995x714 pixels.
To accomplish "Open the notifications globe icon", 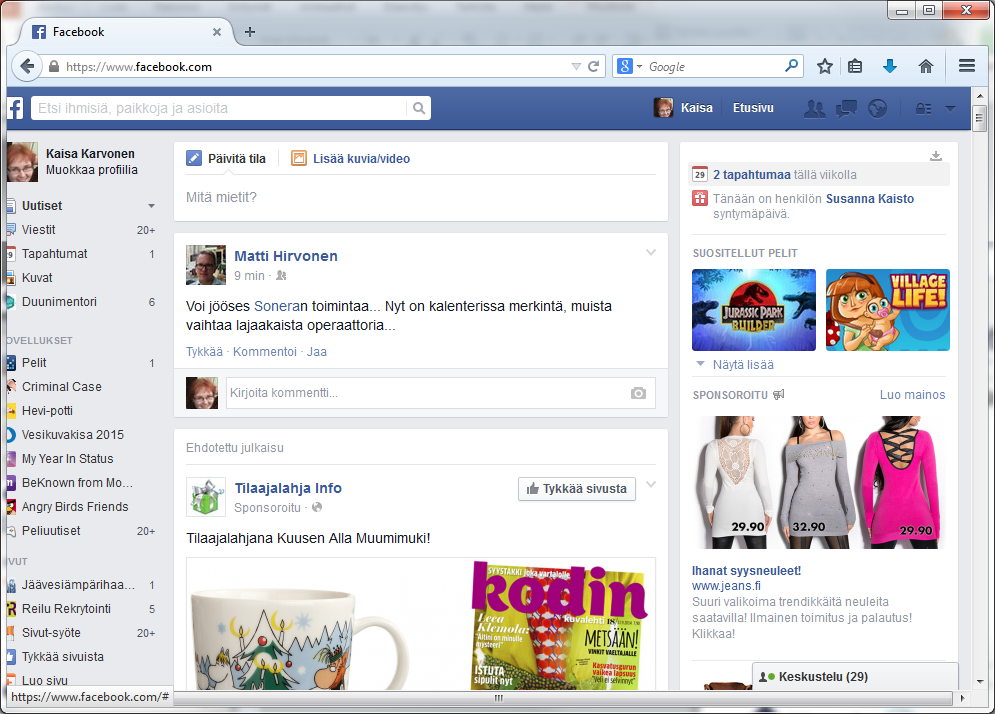I will tap(878, 109).
